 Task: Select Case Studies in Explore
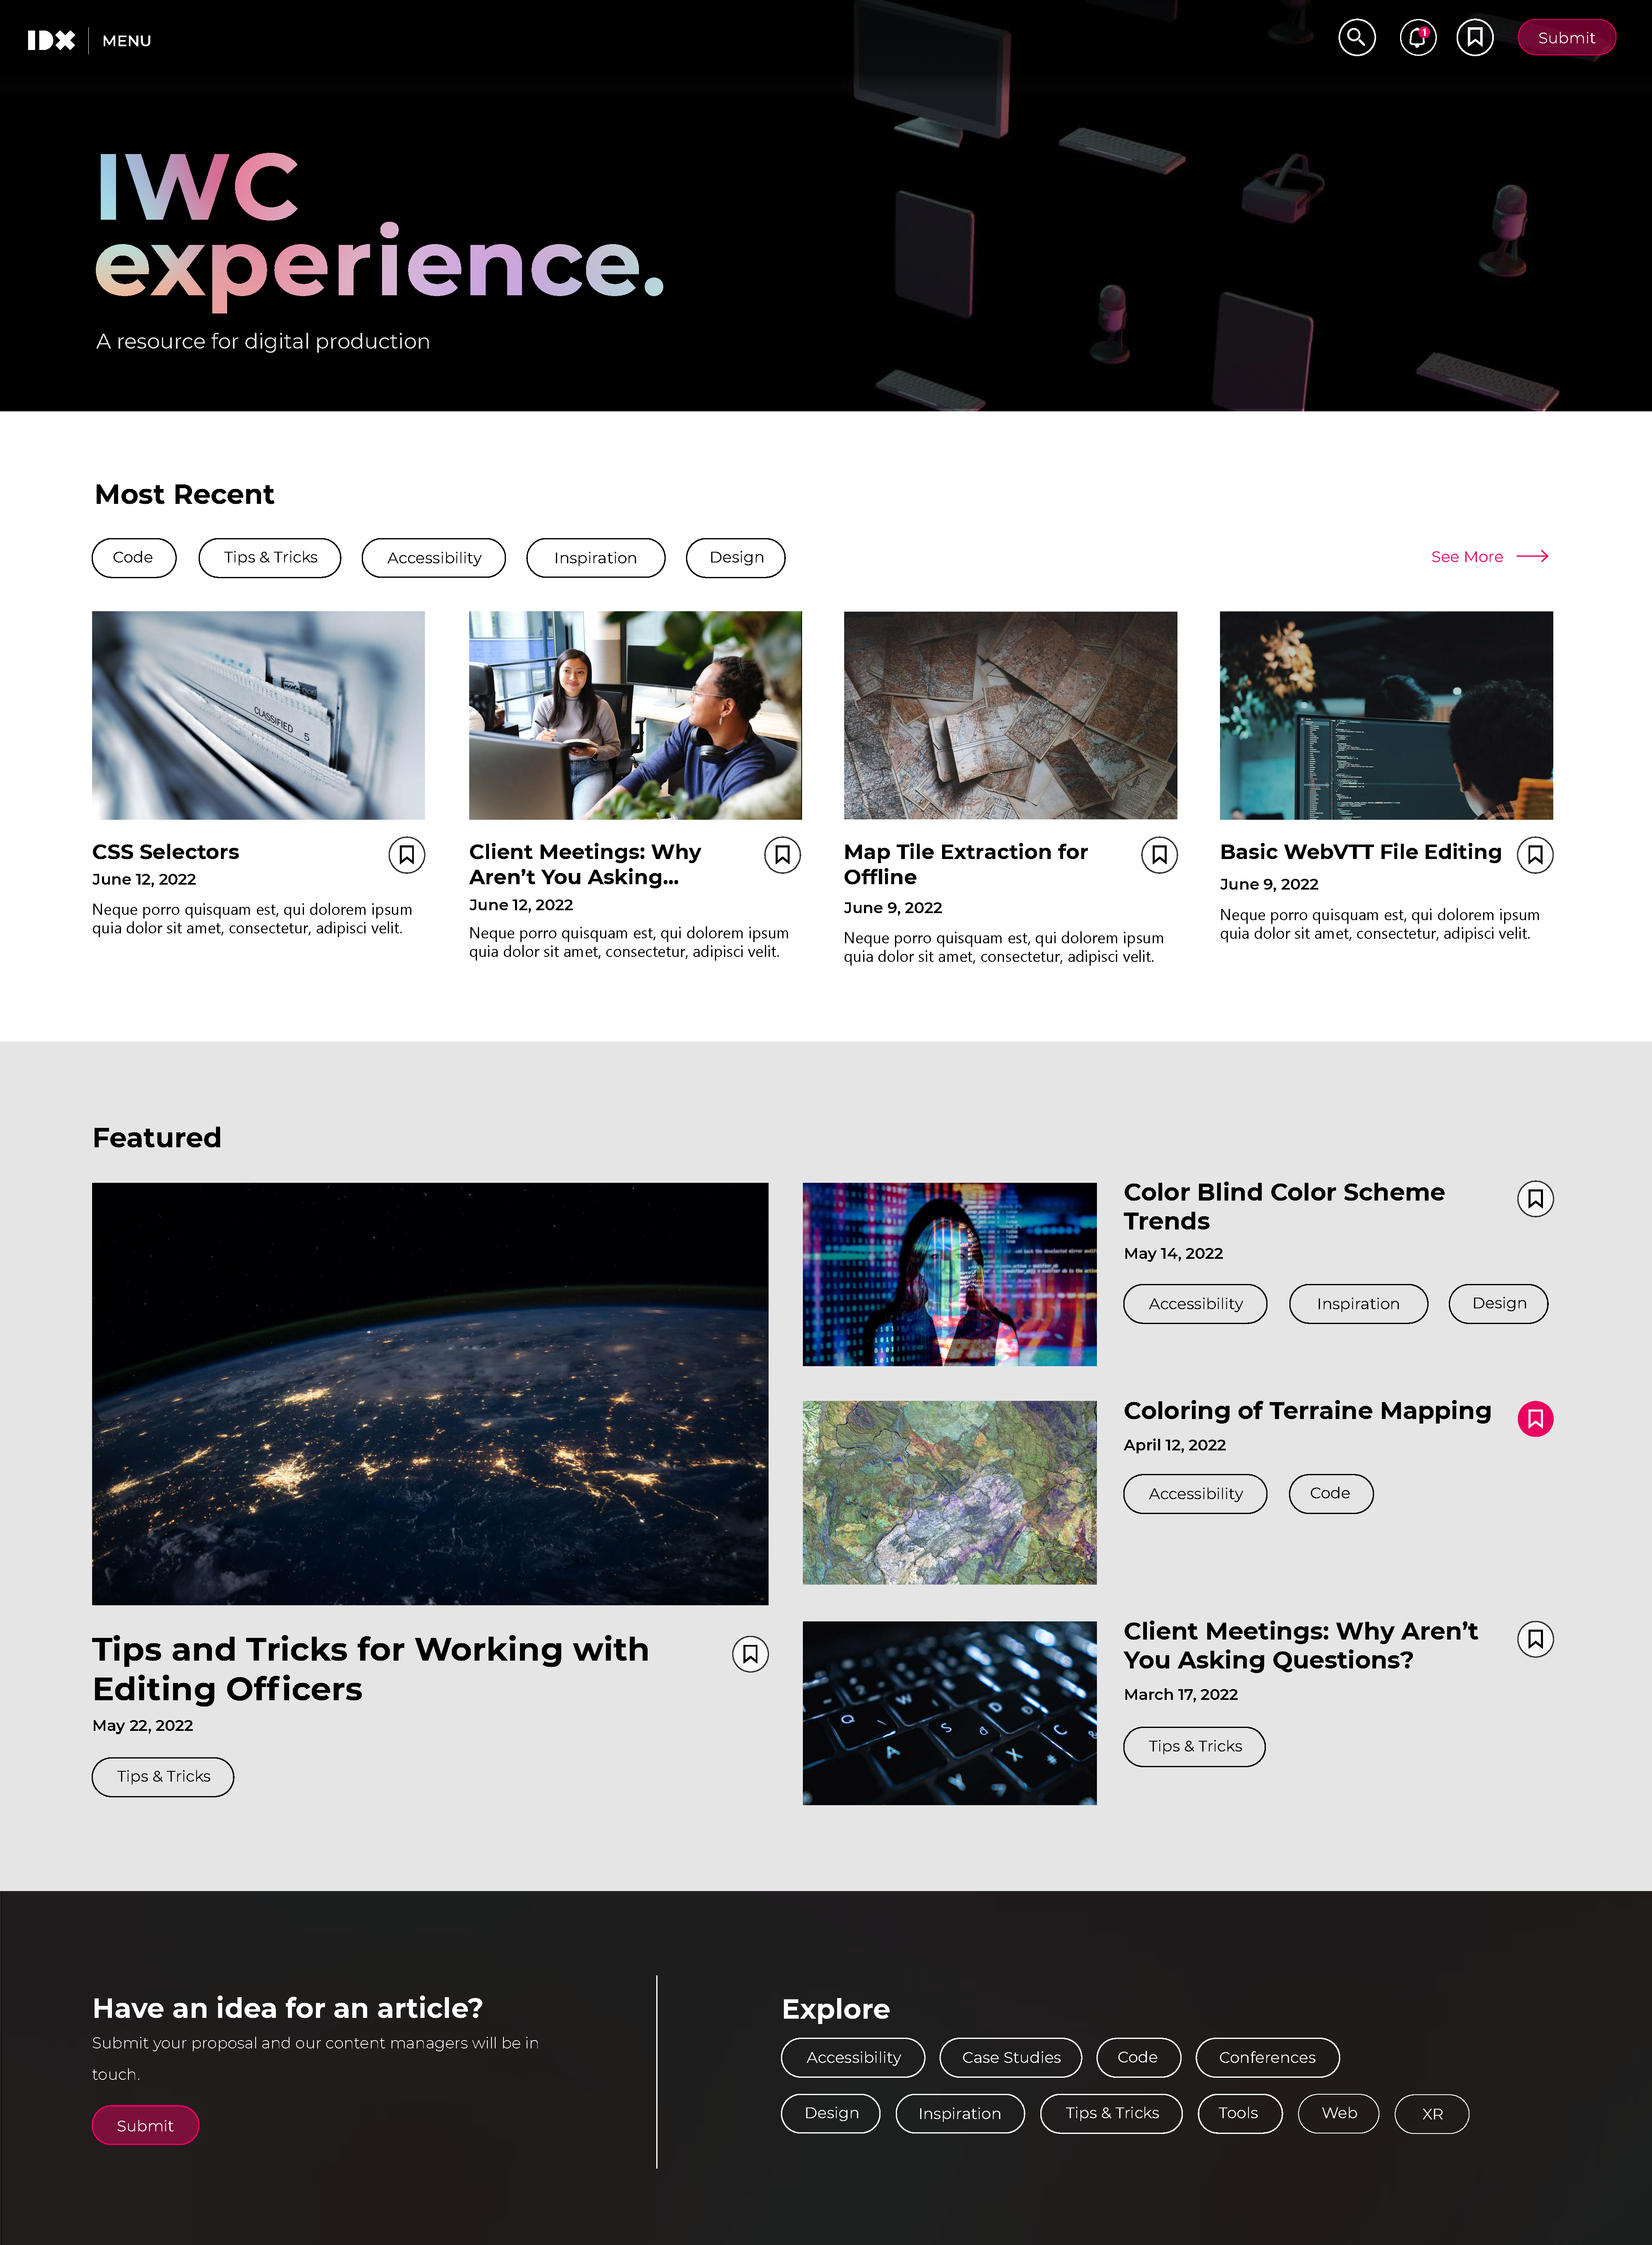pyautogui.click(x=1010, y=2057)
